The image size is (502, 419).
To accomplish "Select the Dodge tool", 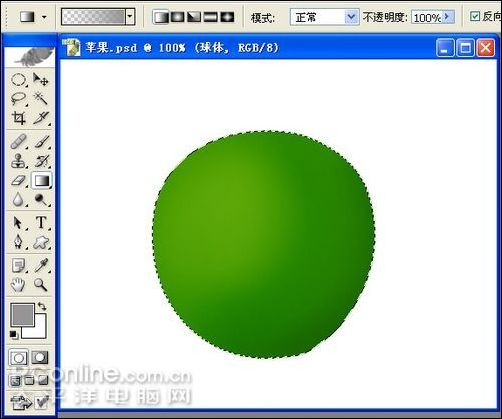I will coord(41,200).
